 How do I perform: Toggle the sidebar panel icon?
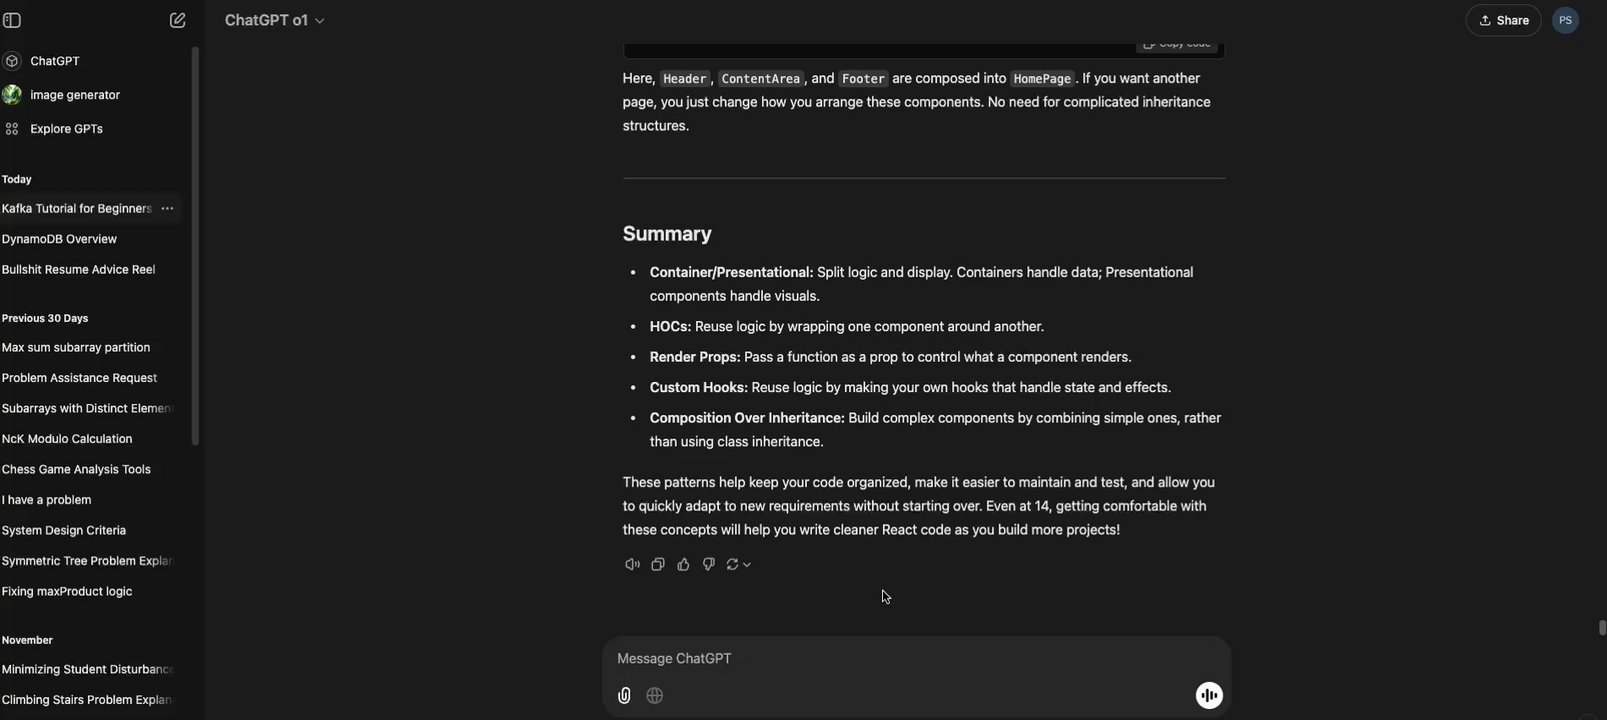point(12,20)
